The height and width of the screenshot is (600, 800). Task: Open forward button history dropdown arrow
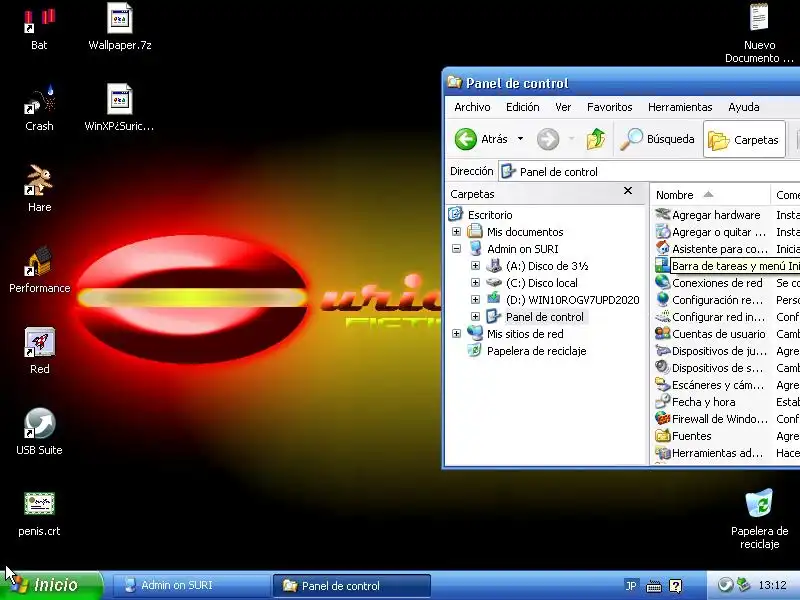(x=571, y=139)
